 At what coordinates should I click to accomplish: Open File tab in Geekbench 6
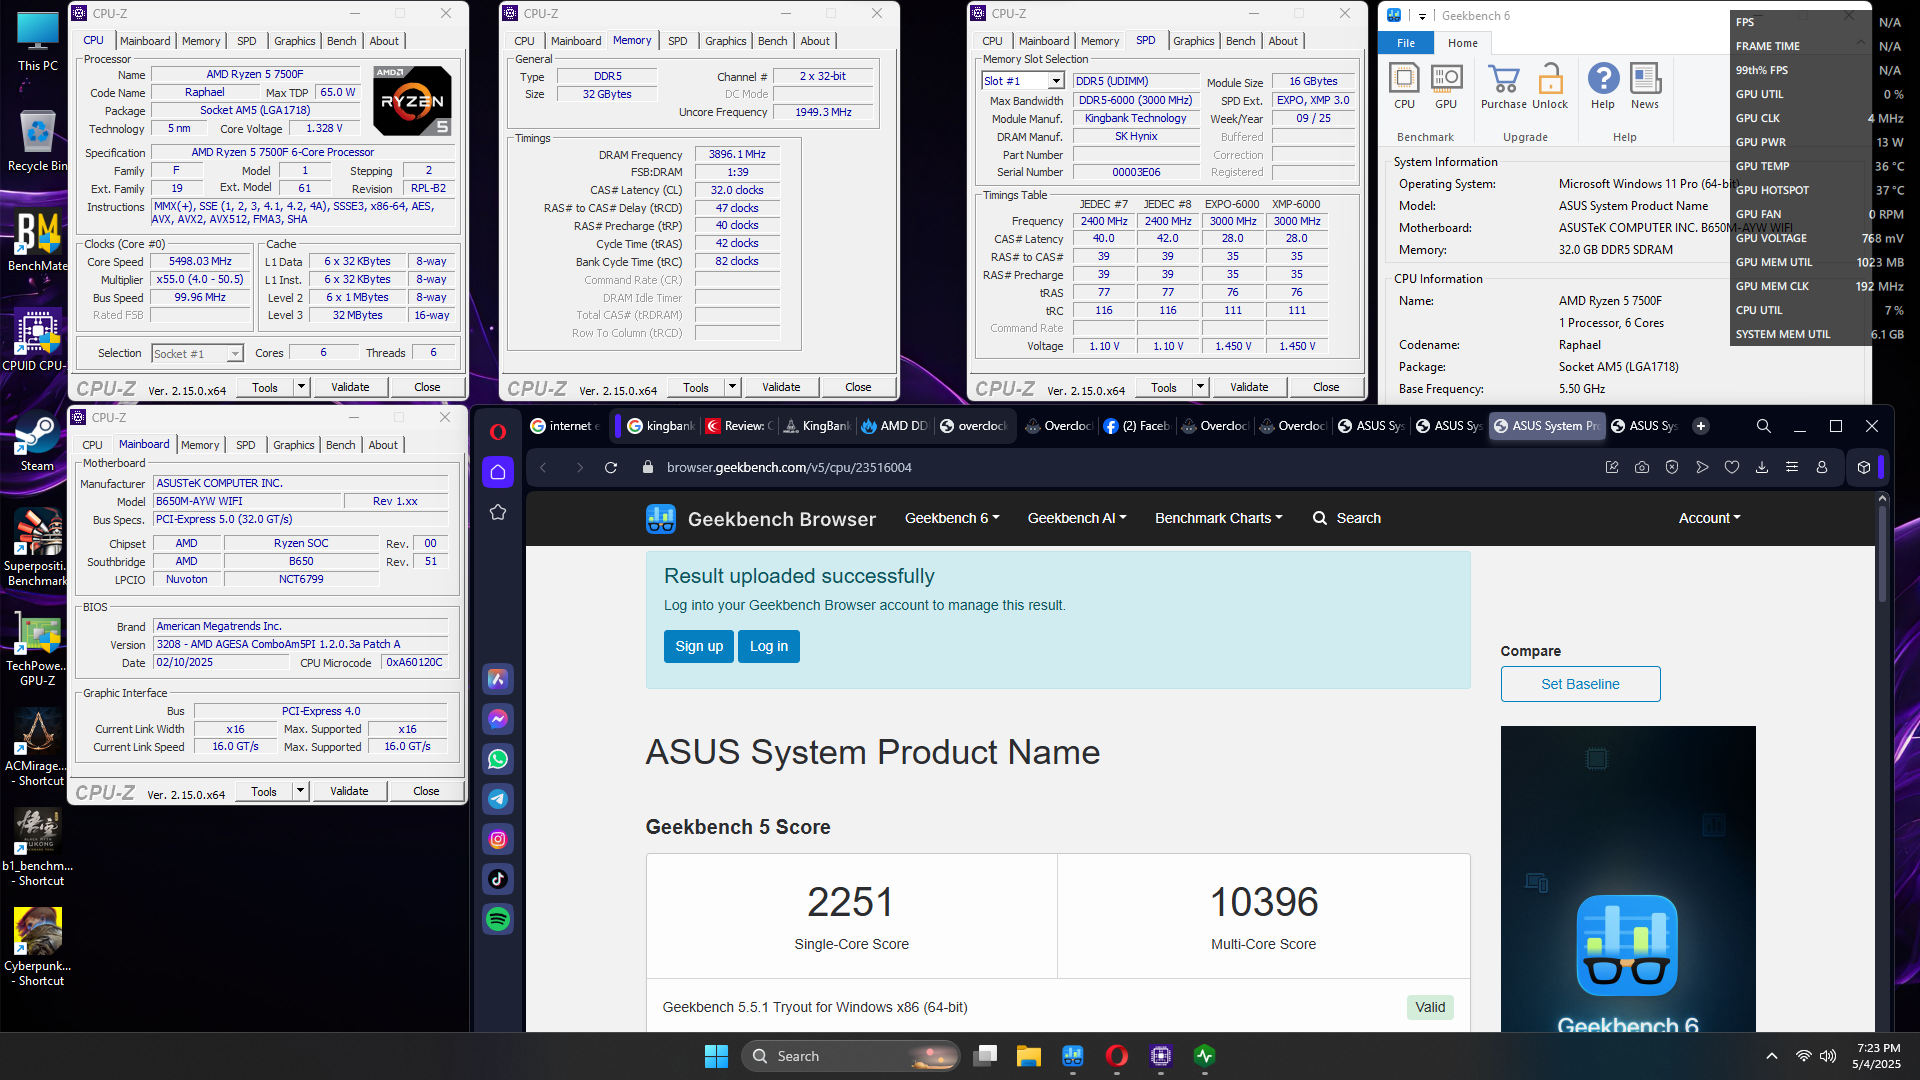pos(1406,43)
